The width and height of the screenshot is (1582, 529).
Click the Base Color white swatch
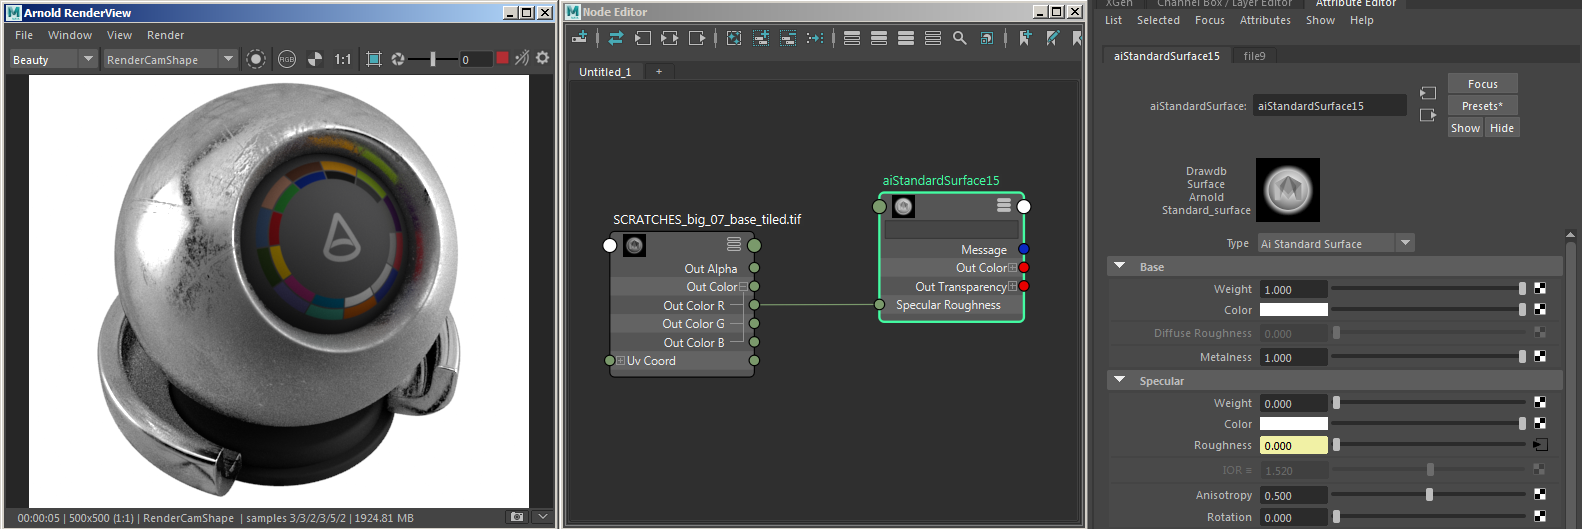coord(1294,310)
